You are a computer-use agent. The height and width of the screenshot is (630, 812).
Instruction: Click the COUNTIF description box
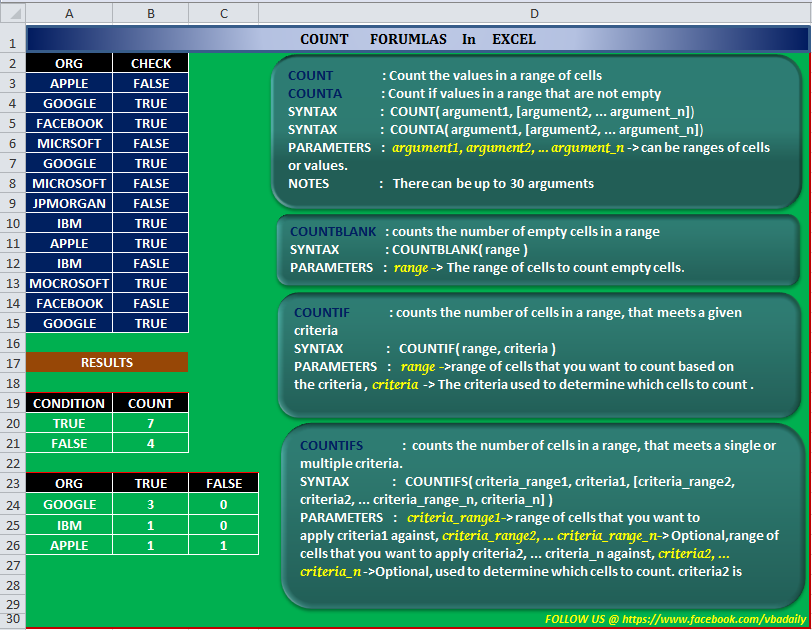click(x=539, y=356)
